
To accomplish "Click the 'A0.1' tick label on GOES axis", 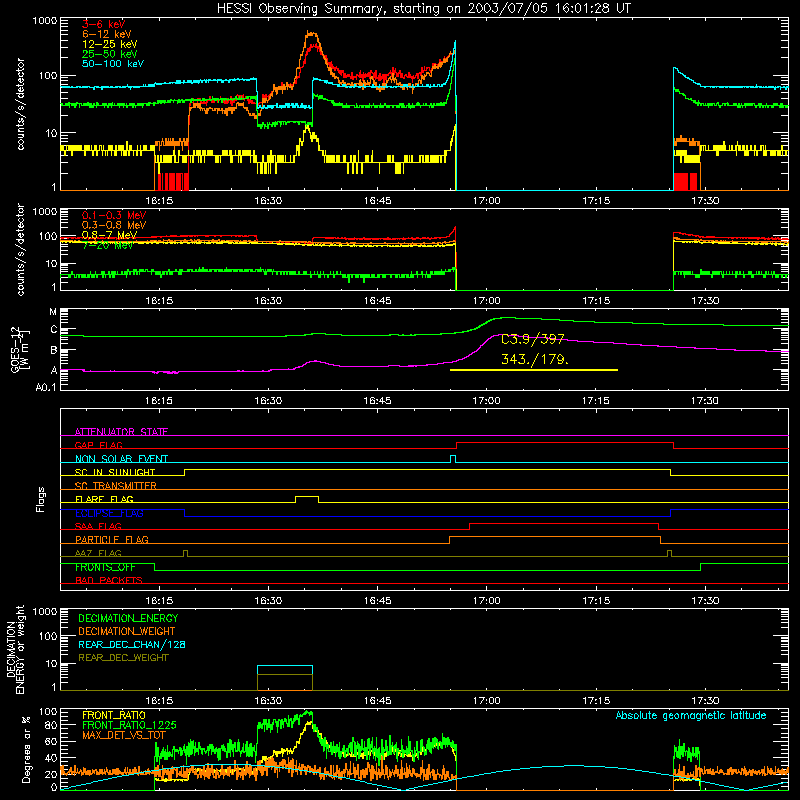I will [x=46, y=387].
